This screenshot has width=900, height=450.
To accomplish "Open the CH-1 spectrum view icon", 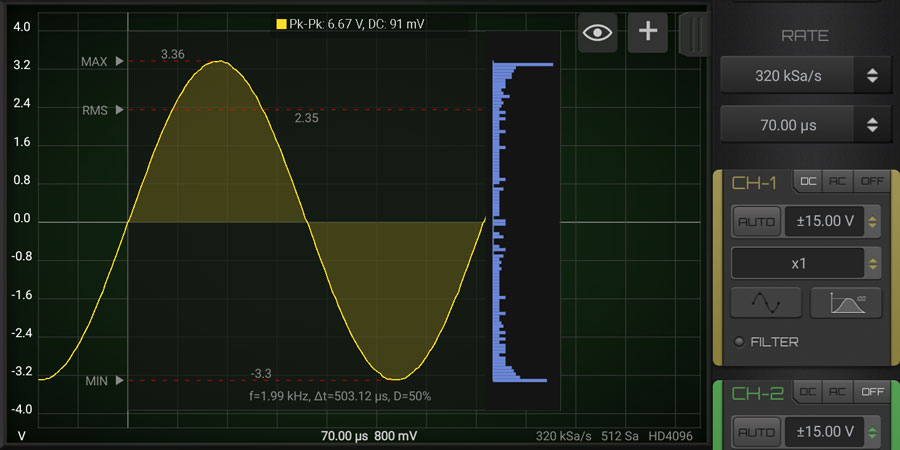I will click(845, 302).
